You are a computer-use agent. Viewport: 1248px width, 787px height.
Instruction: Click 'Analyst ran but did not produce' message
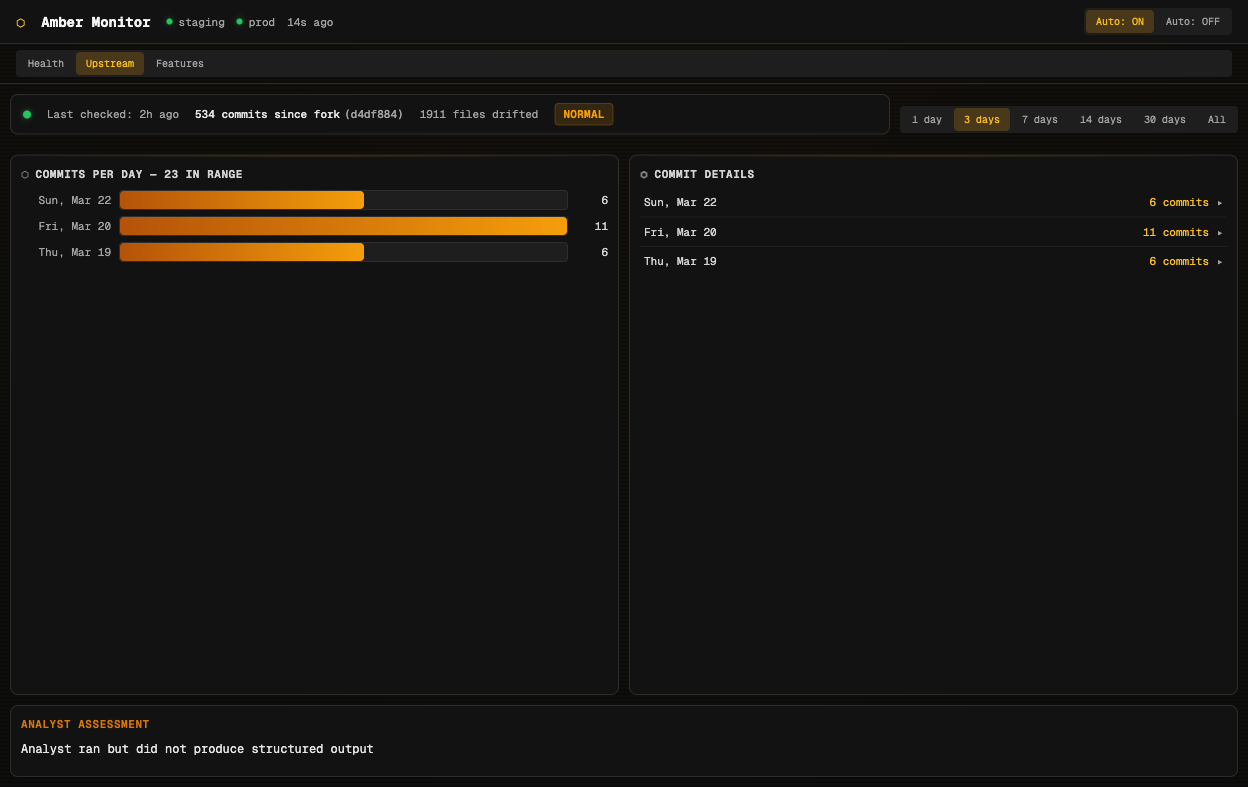197,749
